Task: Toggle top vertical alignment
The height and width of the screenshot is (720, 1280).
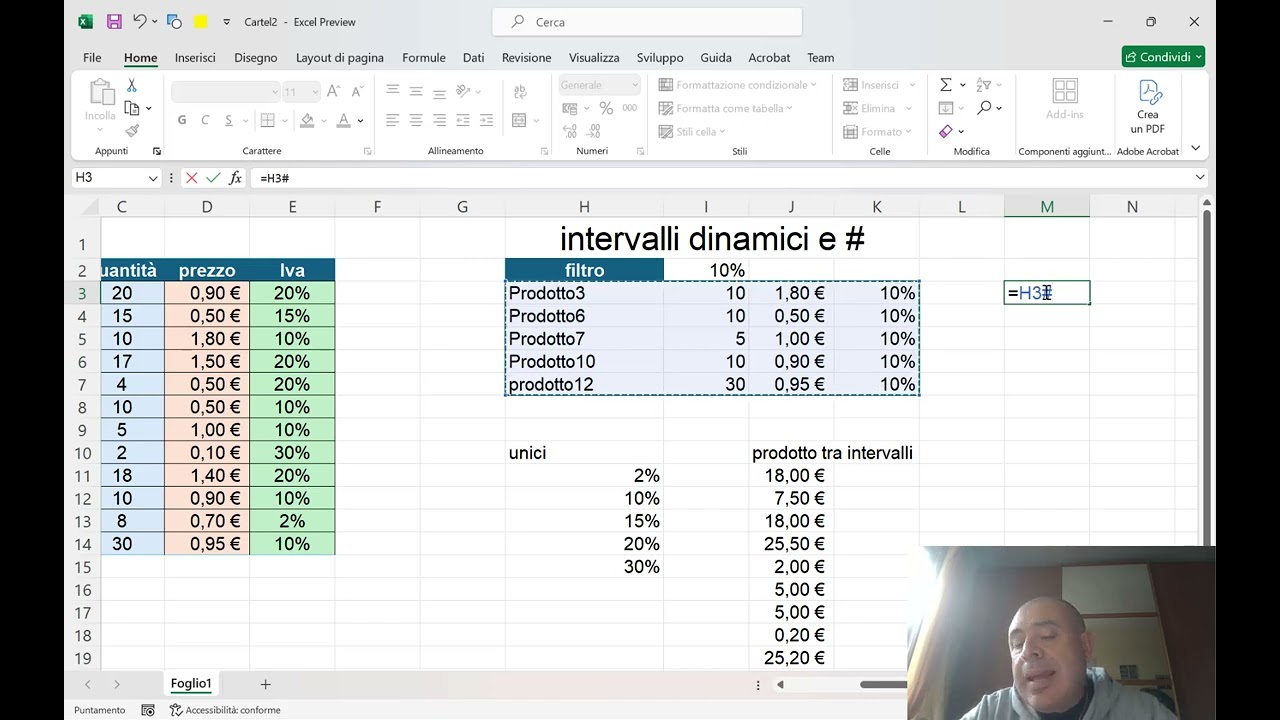Action: (392, 91)
